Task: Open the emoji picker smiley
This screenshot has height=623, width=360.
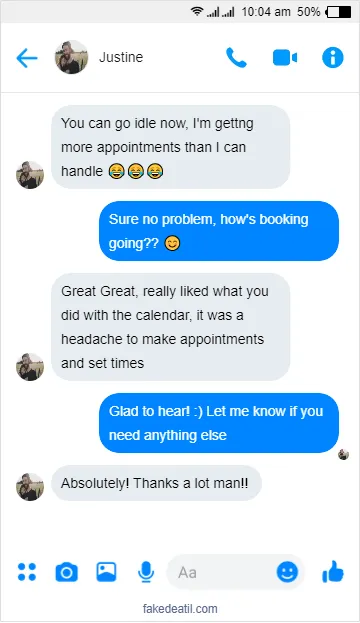Action: tap(287, 572)
